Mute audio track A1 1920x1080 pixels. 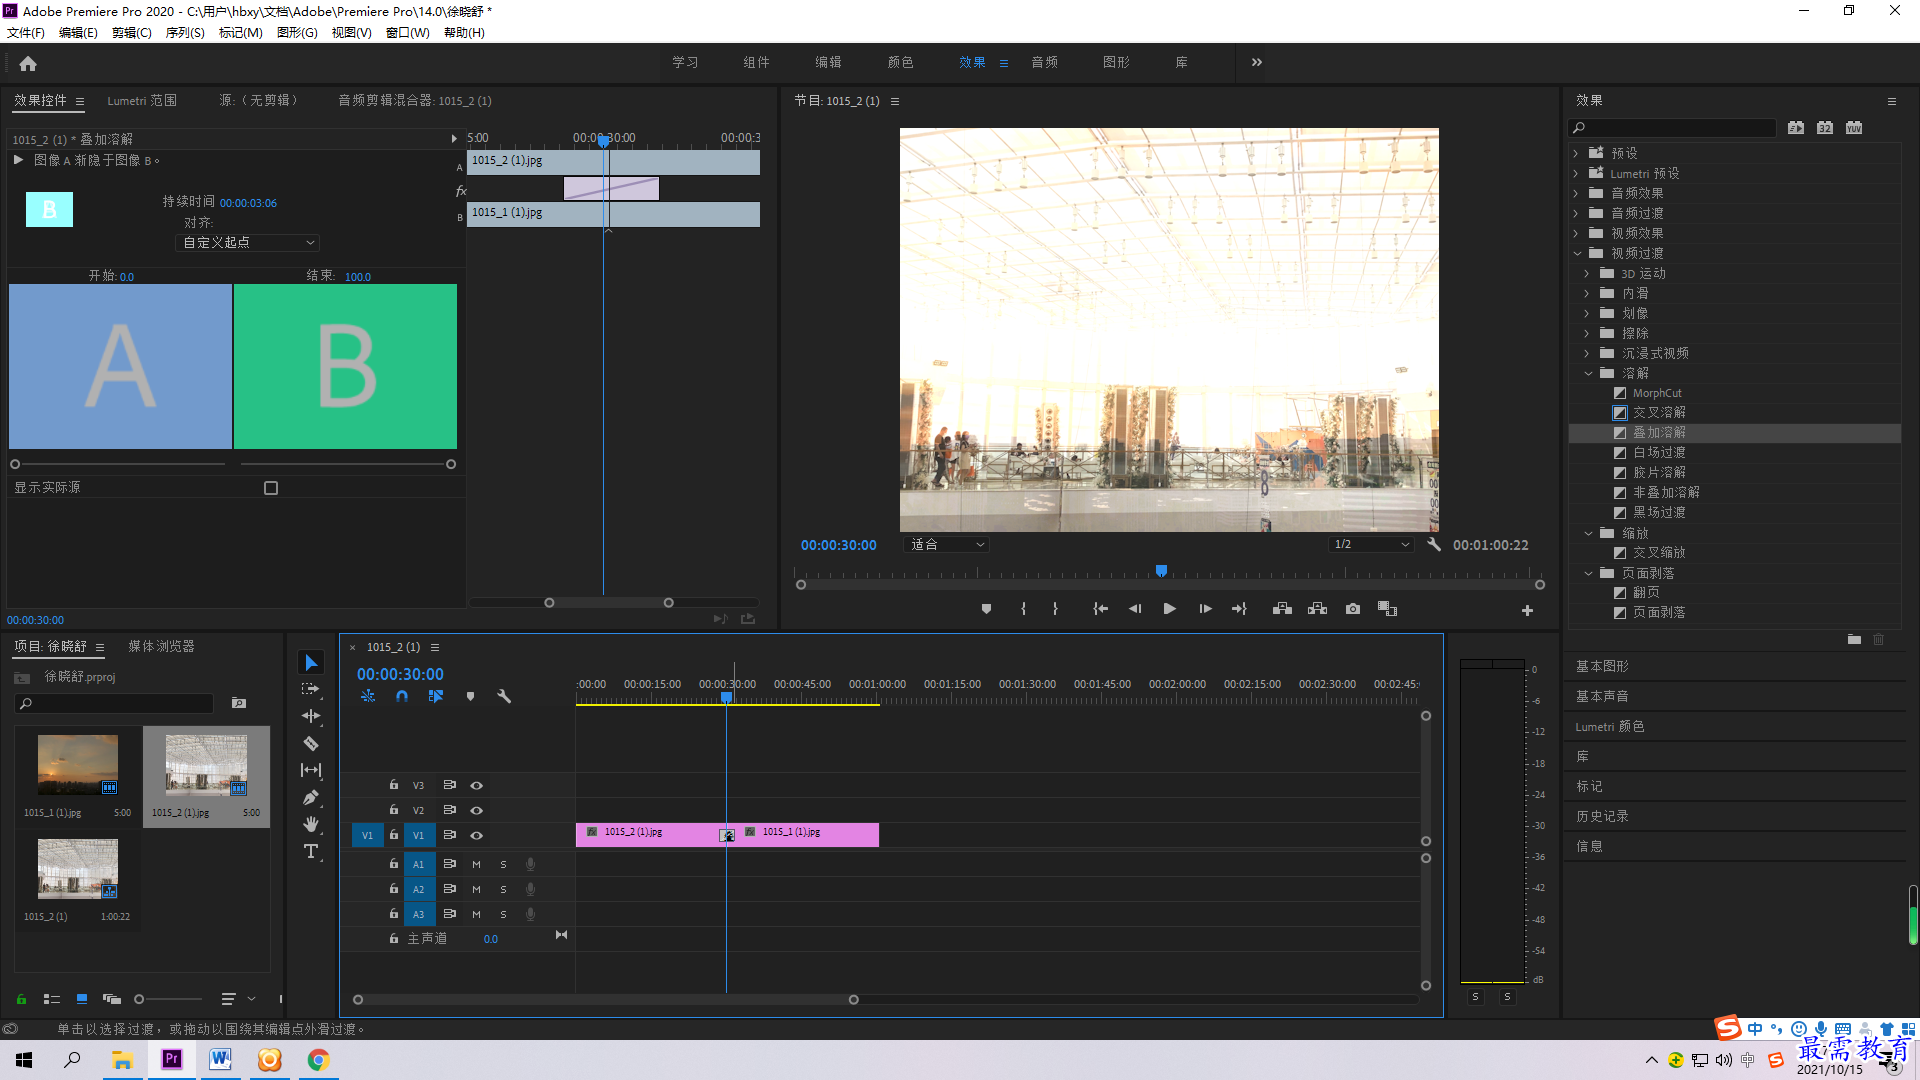click(x=476, y=864)
